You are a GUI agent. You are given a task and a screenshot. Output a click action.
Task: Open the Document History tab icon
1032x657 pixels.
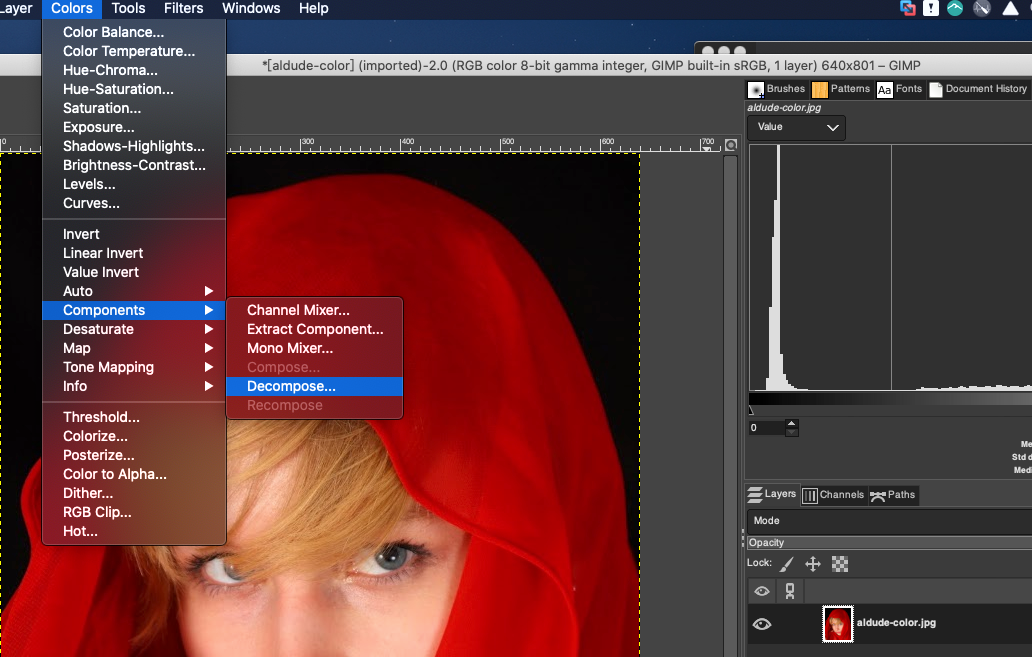936,89
